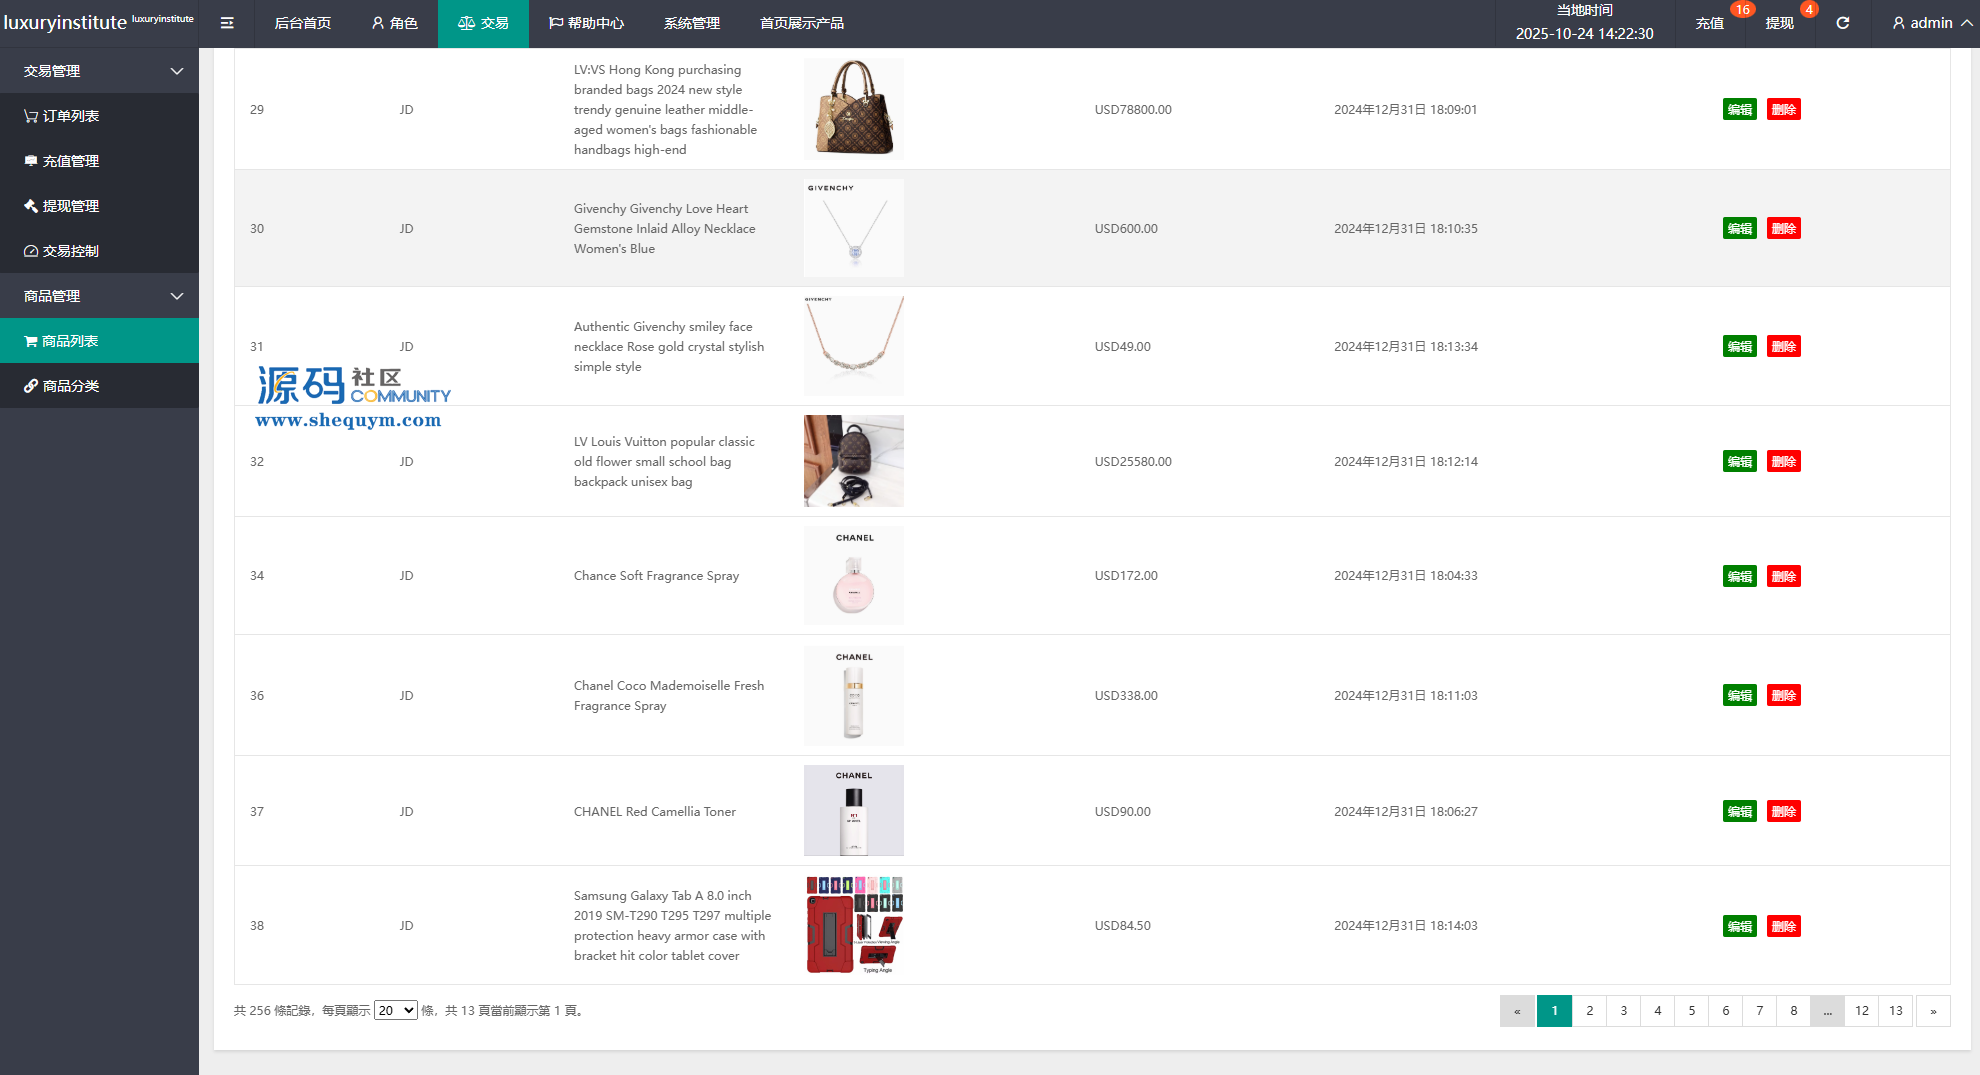Open the 系统管理 top menu

pyautogui.click(x=691, y=23)
